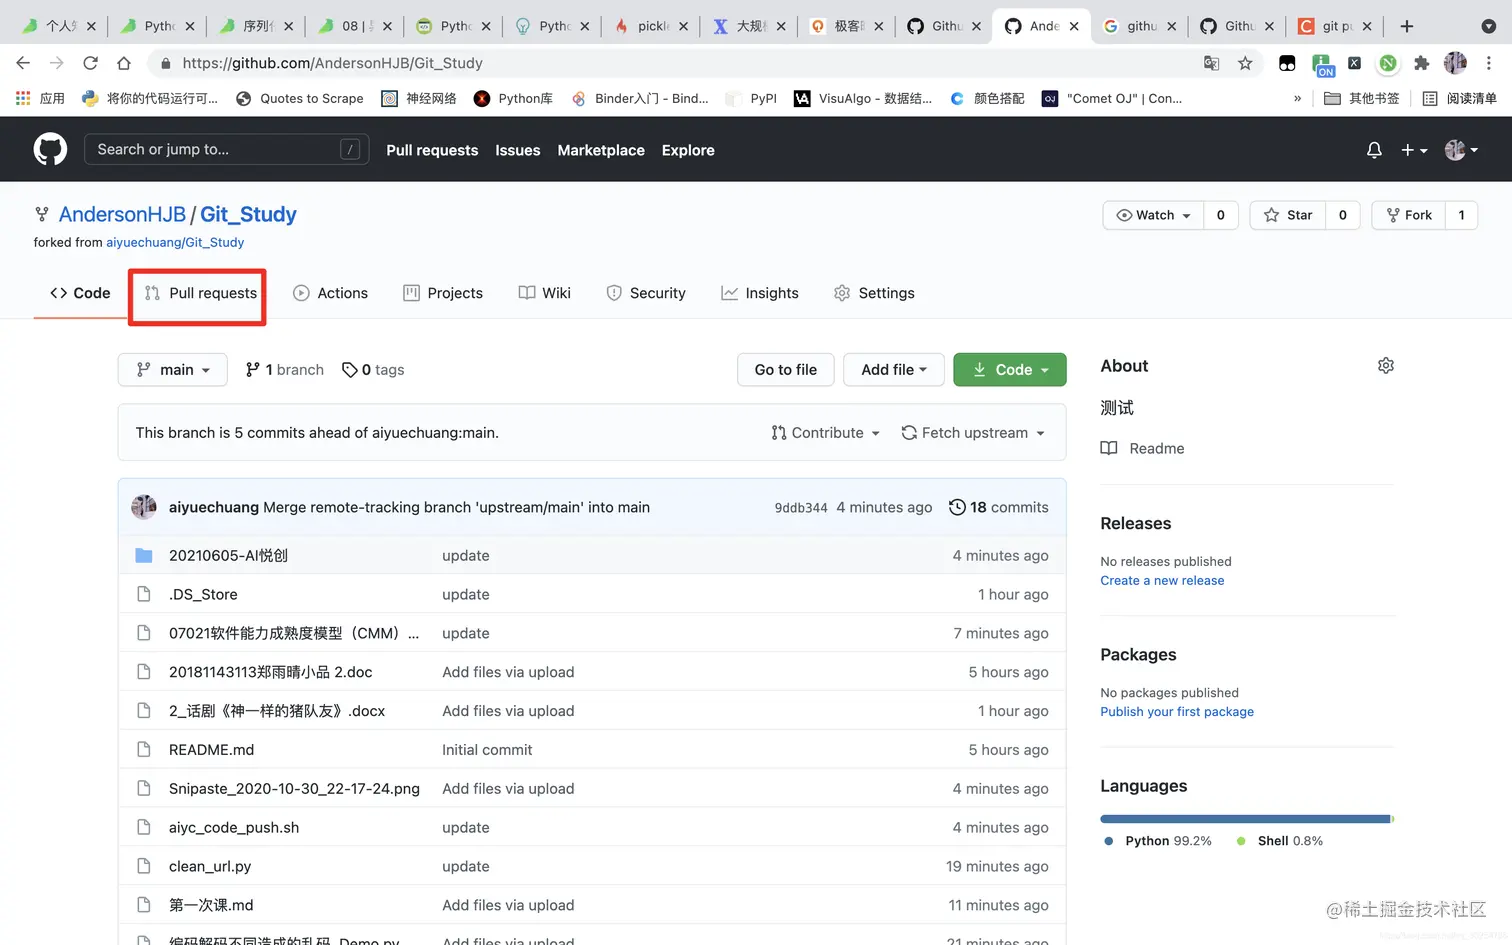View the 18 commits history
Image resolution: width=1512 pixels, height=945 pixels.
[999, 507]
